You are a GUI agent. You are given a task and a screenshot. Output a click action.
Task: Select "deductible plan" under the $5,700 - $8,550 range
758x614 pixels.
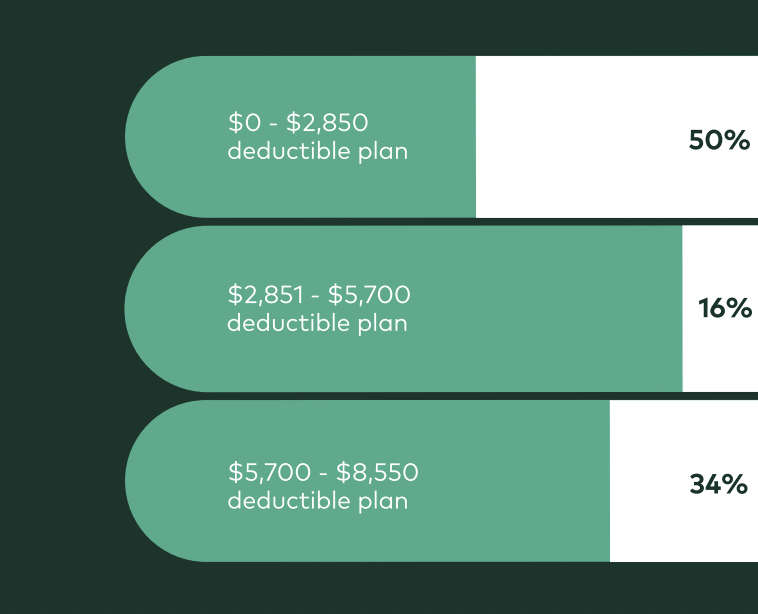pyautogui.click(x=317, y=500)
